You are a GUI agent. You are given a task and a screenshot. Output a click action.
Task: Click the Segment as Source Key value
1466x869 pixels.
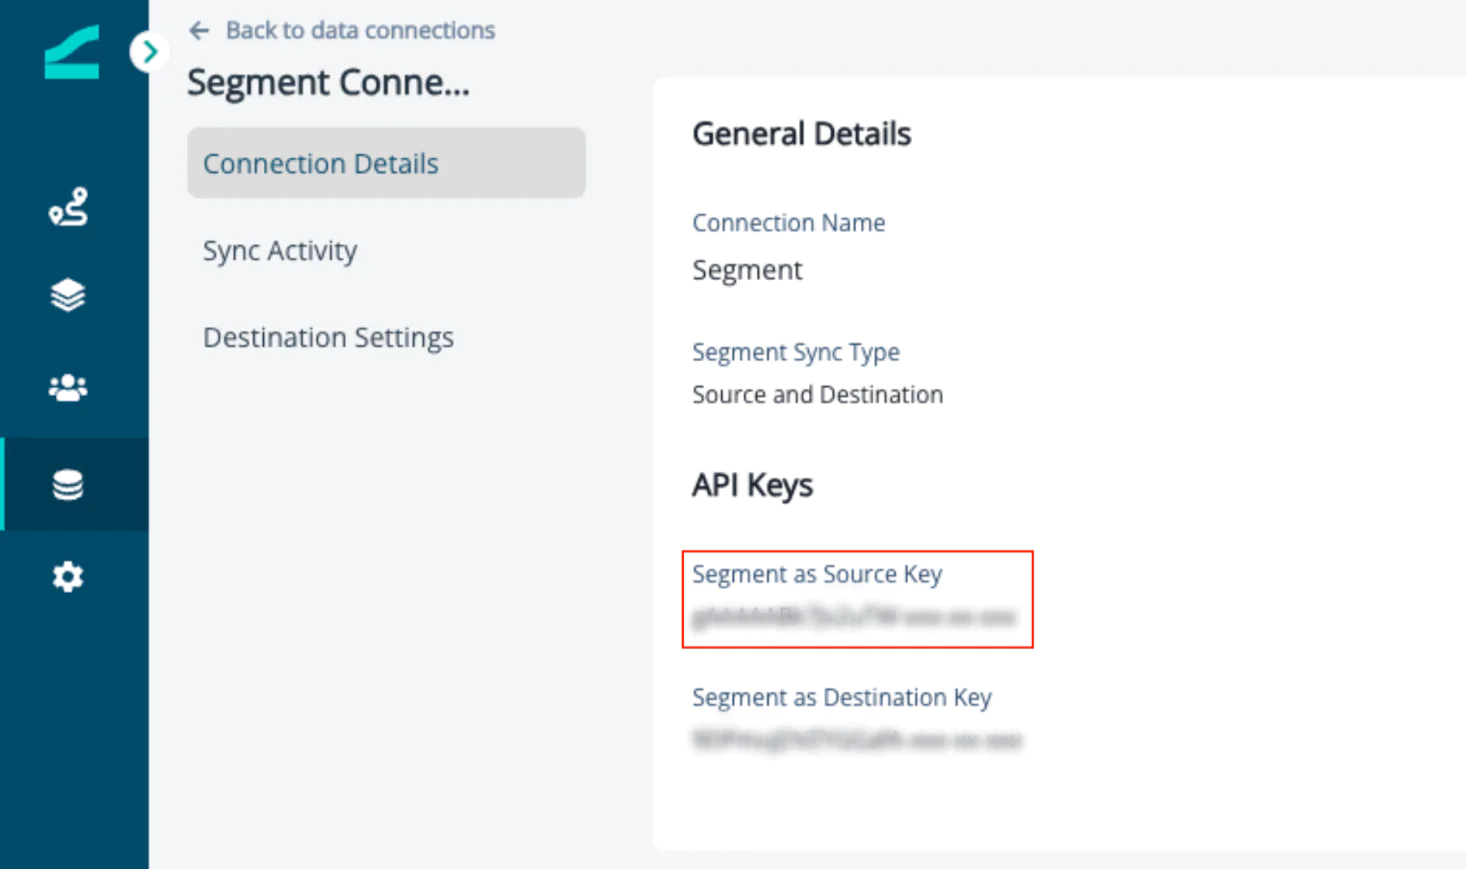click(x=855, y=618)
